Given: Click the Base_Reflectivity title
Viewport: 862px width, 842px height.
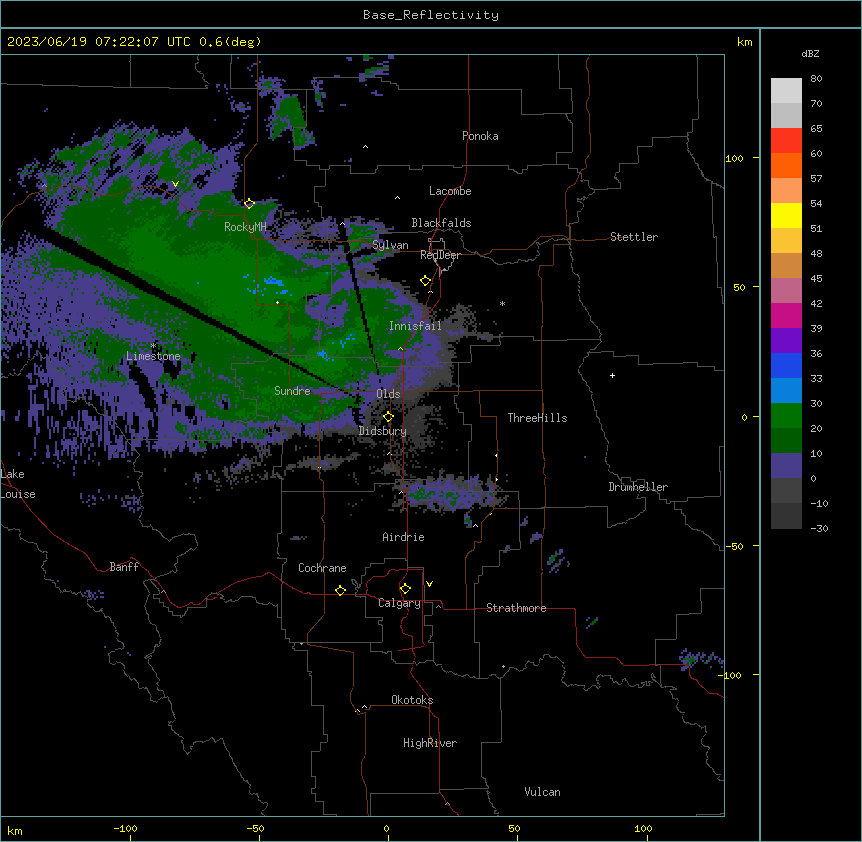Looking at the screenshot, I should (x=431, y=15).
